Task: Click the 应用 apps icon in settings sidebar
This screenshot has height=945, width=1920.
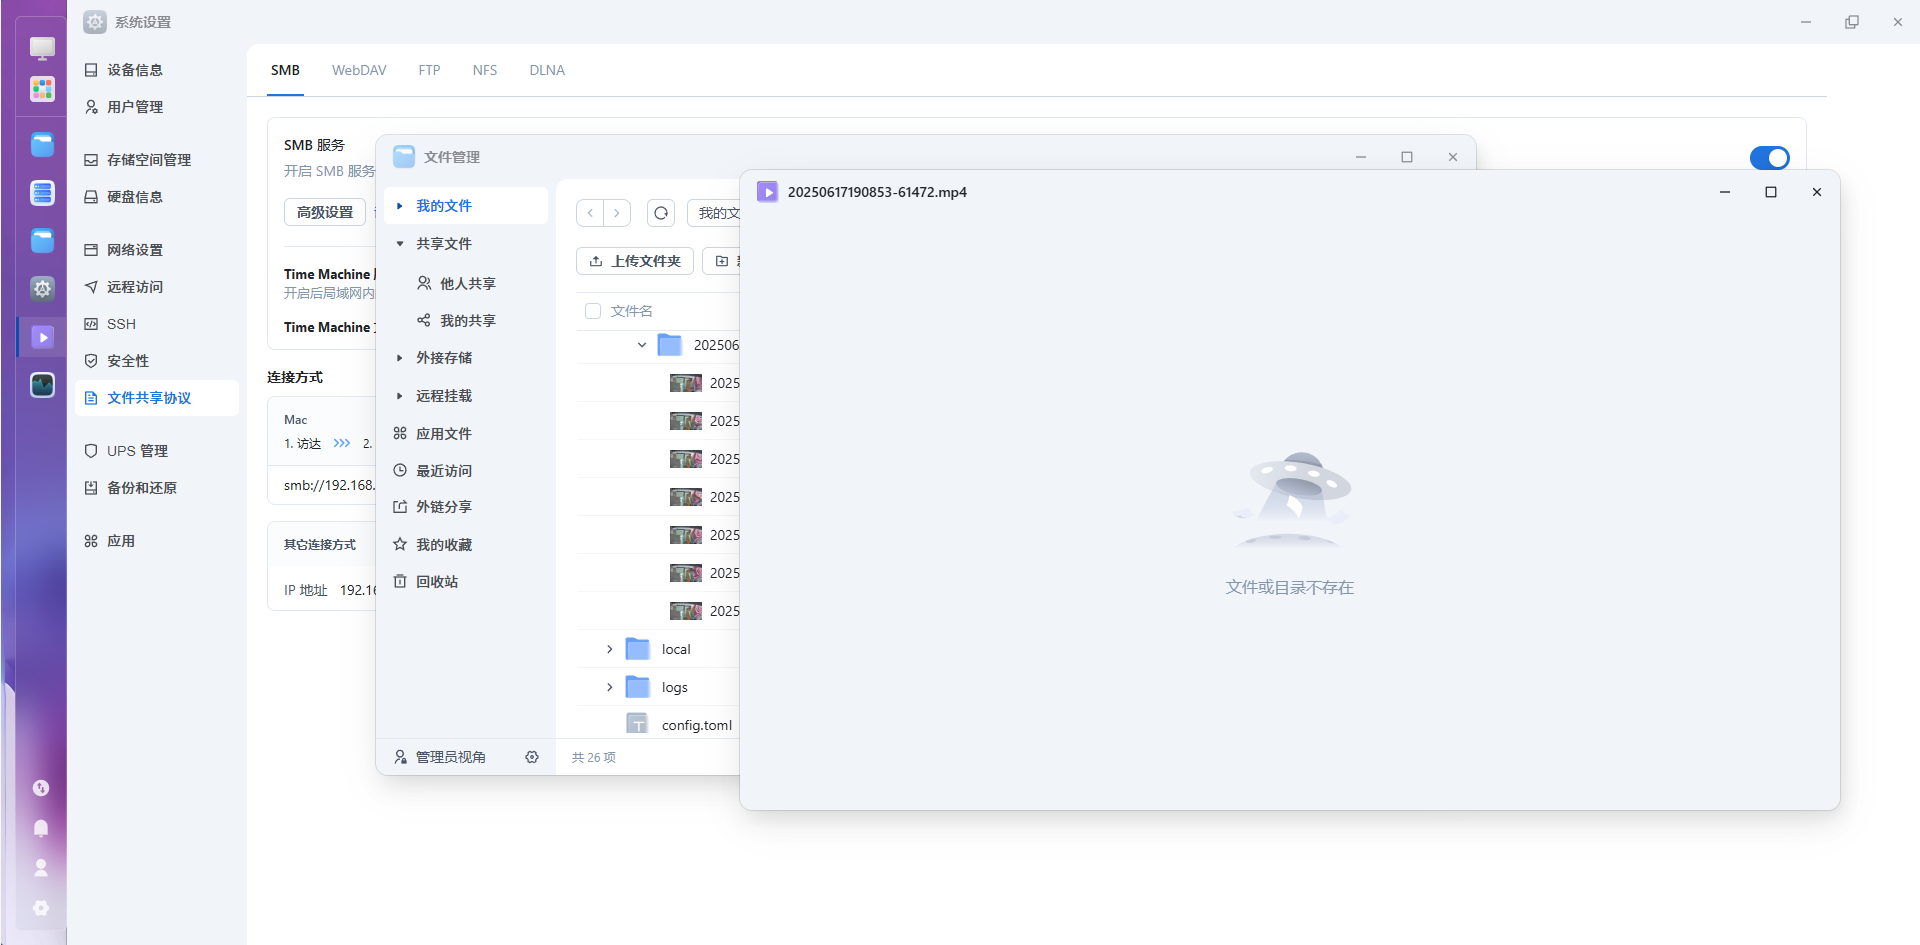Action: 91,541
